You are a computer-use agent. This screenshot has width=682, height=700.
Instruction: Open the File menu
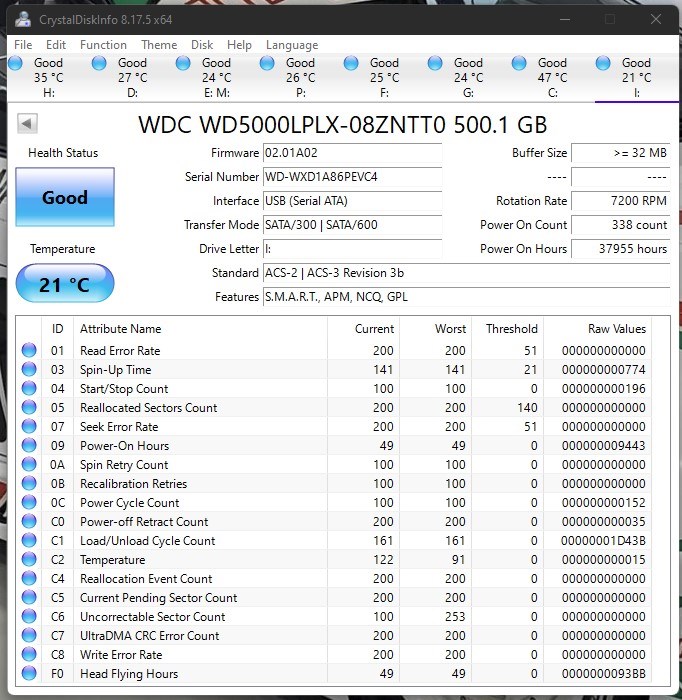click(x=23, y=45)
